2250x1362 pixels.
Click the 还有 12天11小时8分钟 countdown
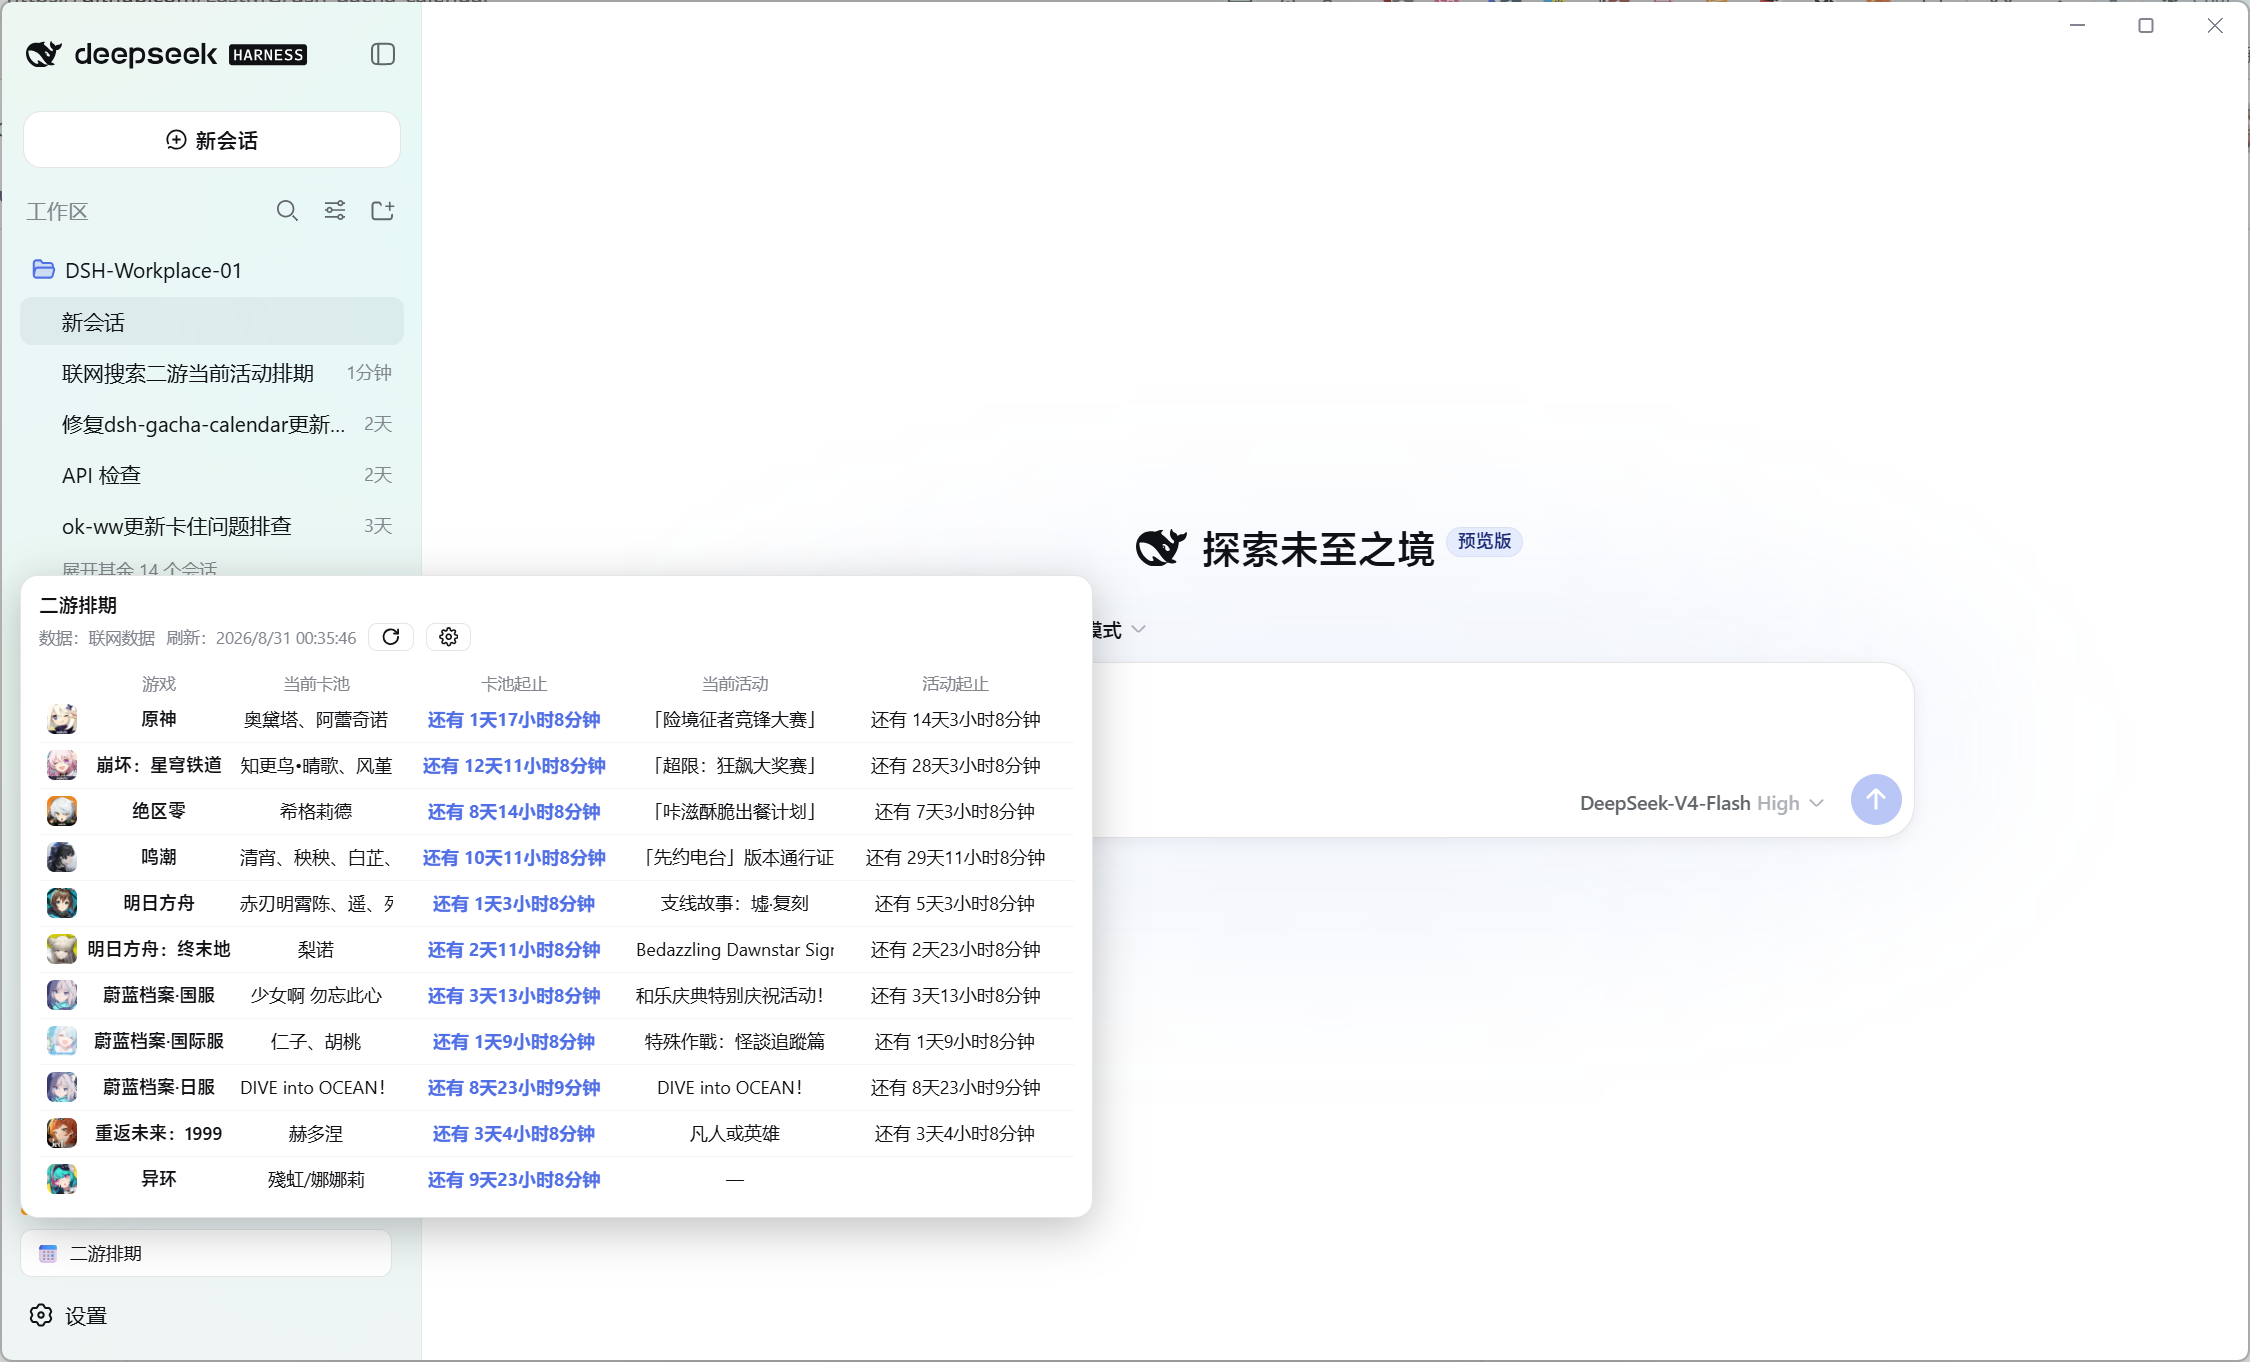pos(514,766)
